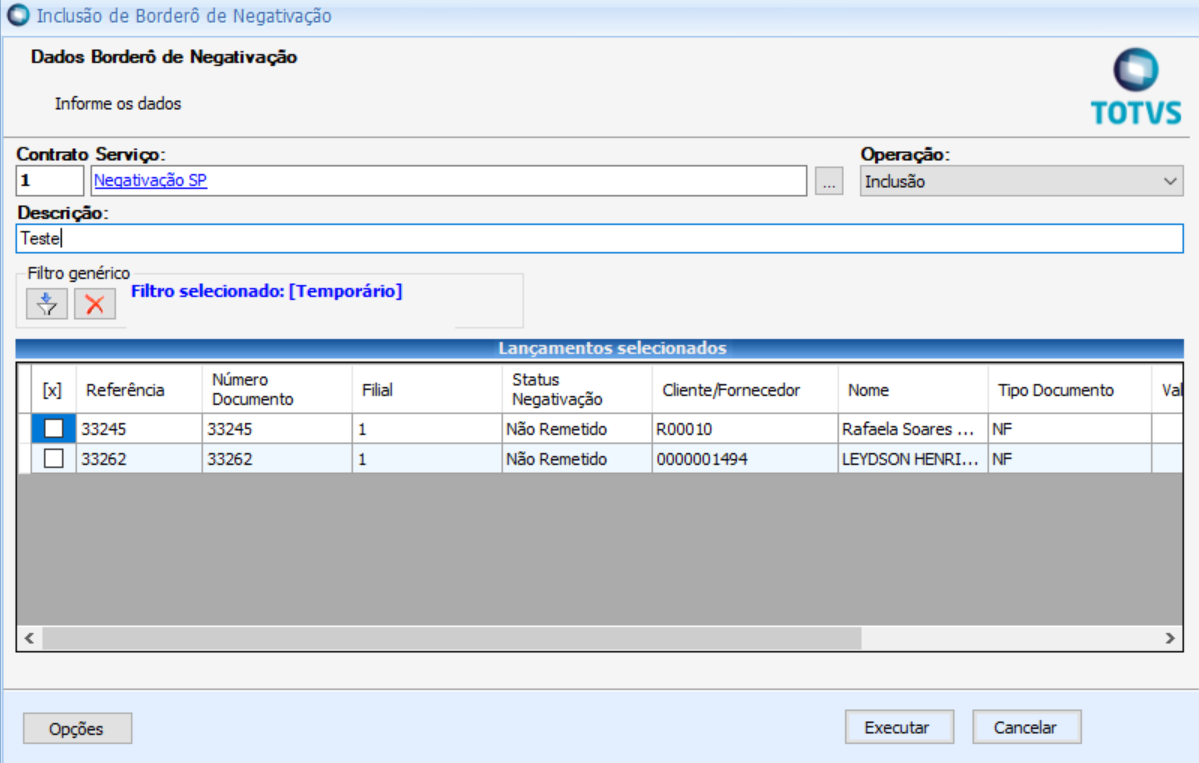
Task: Click the Executar button
Action: click(x=898, y=727)
